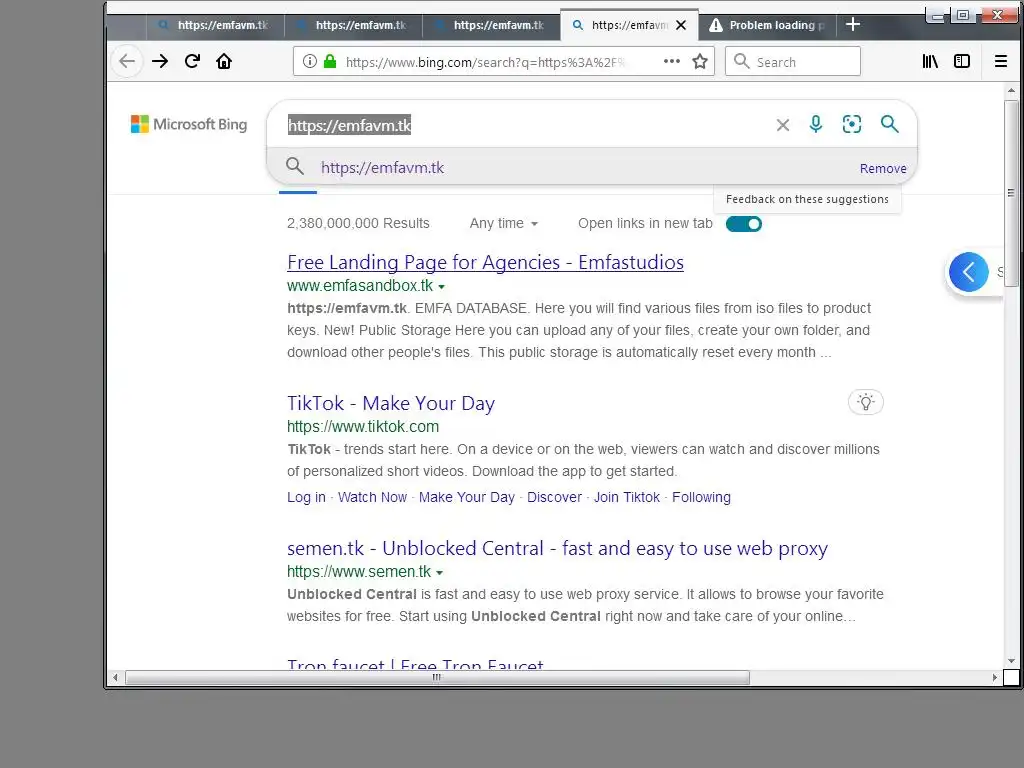The height and width of the screenshot is (768, 1024).
Task: Focus the Bing search query field
Action: click(522, 125)
